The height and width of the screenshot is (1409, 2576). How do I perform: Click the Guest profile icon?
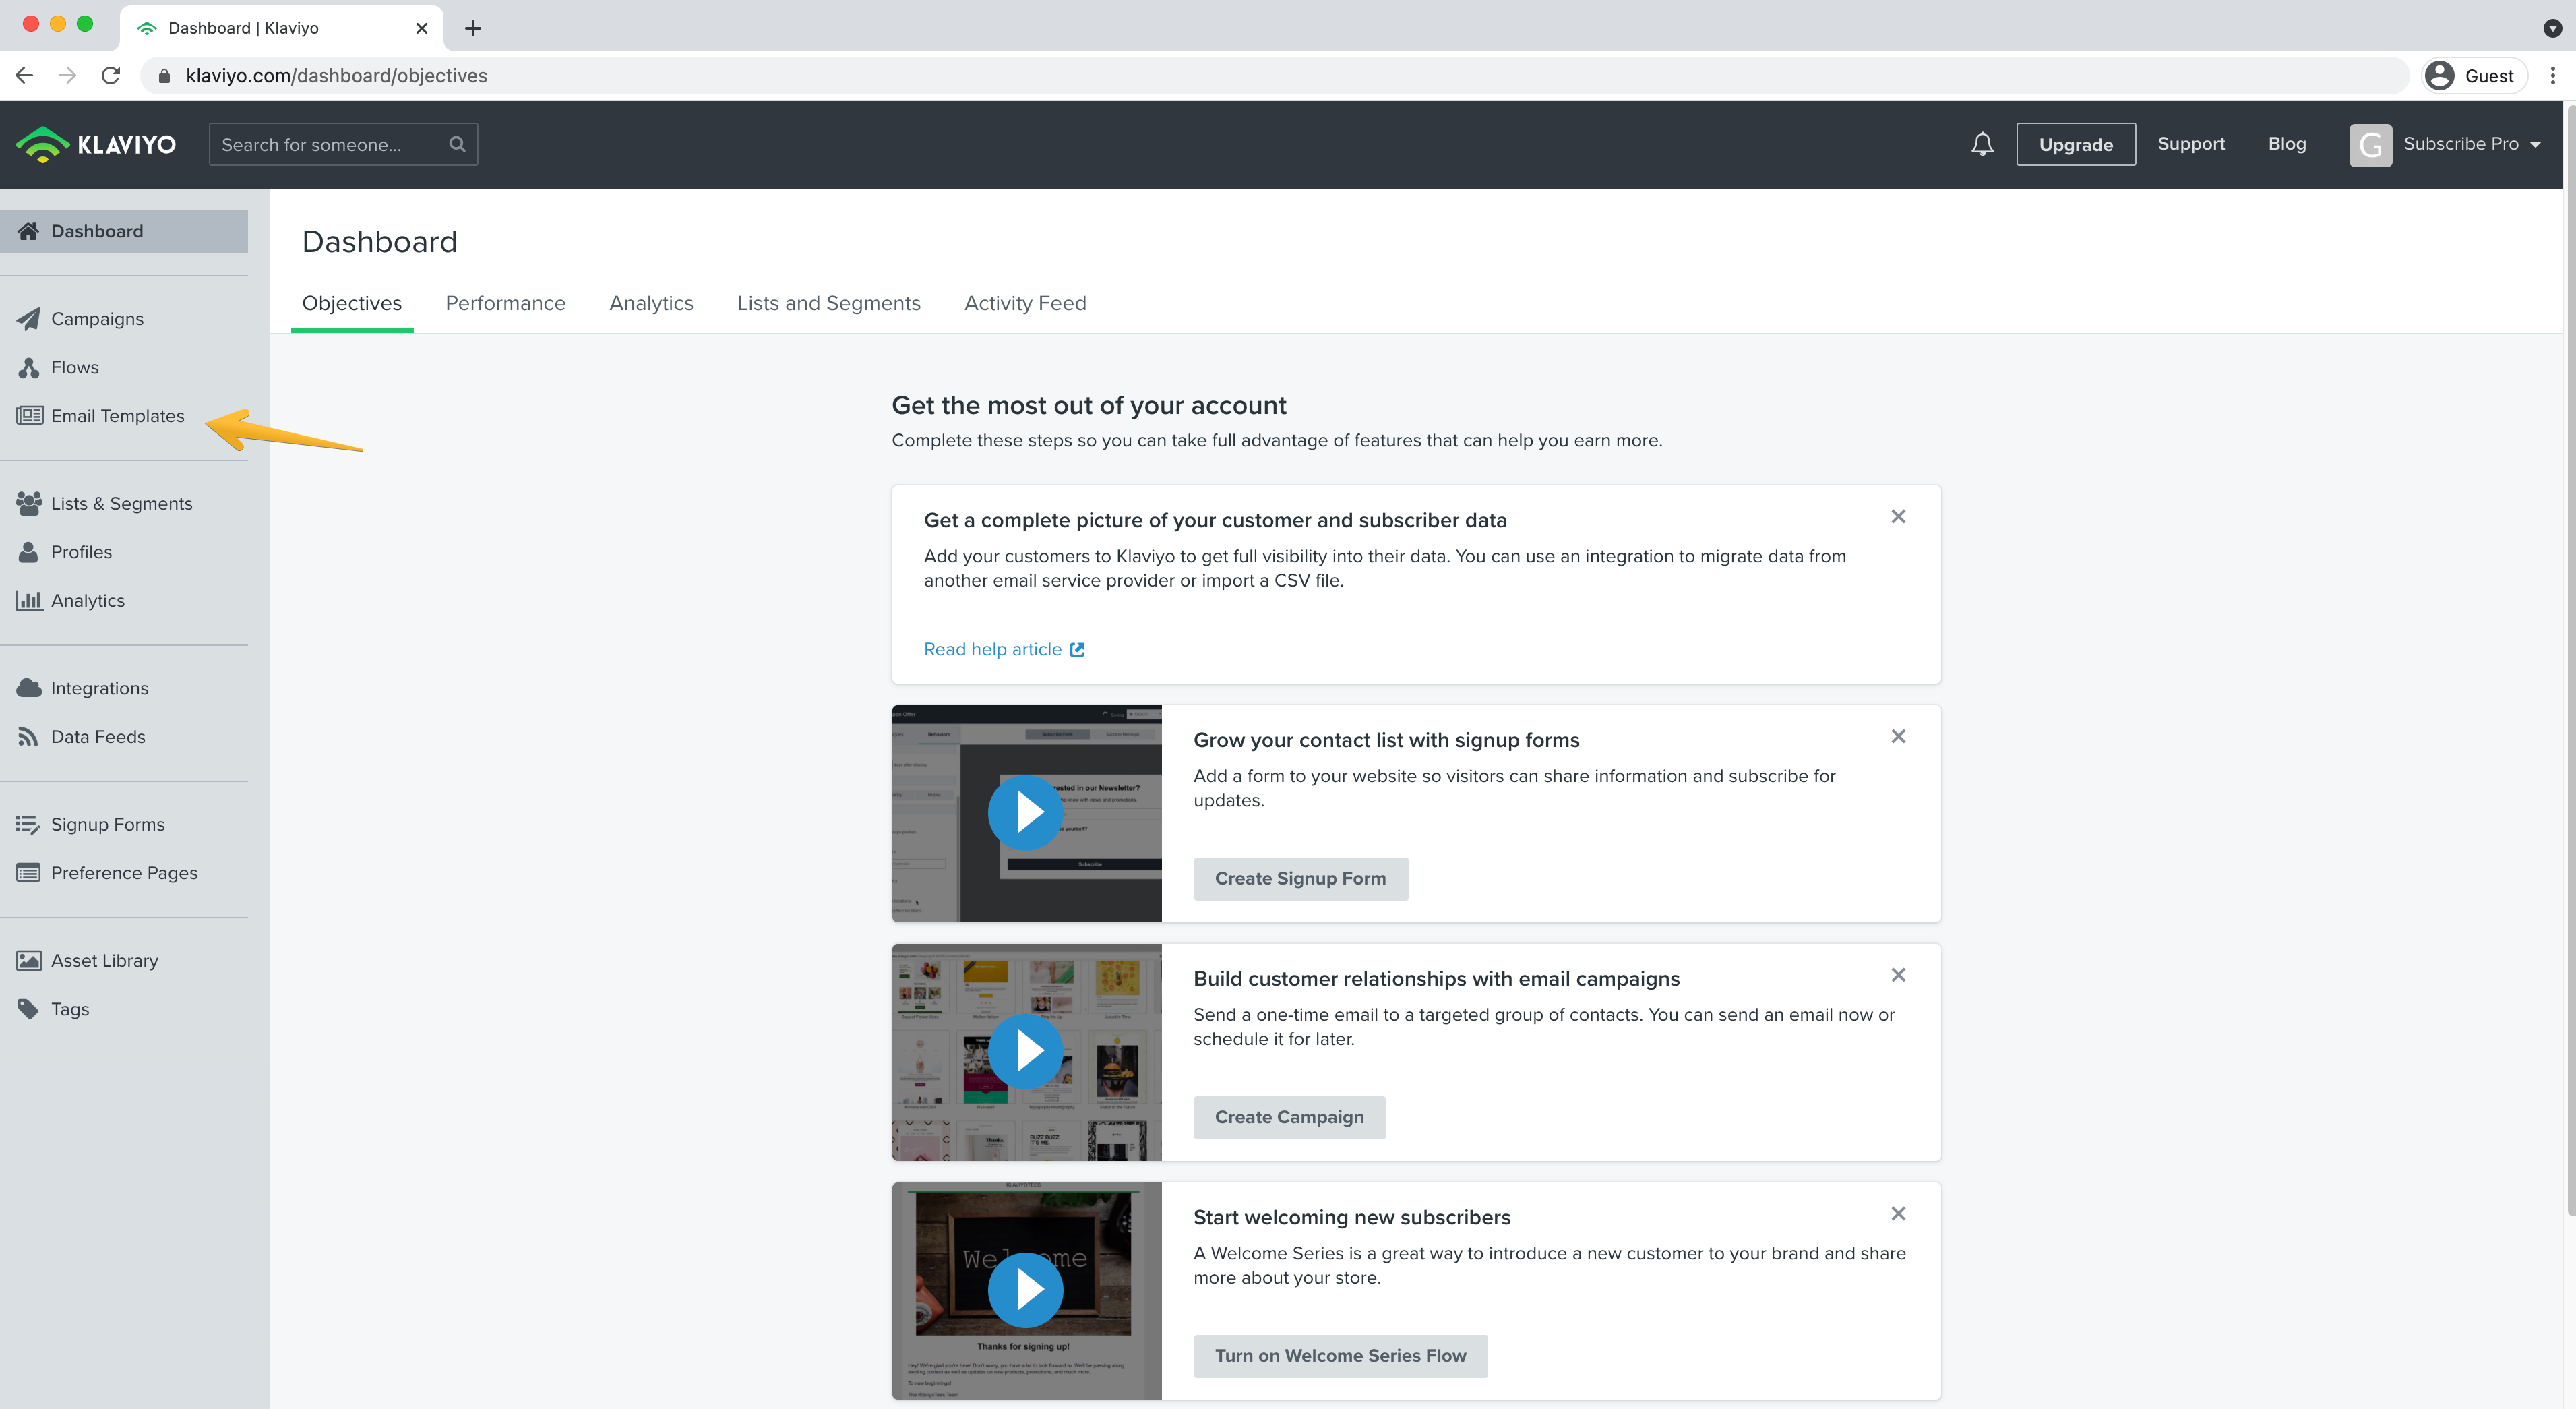(2440, 75)
